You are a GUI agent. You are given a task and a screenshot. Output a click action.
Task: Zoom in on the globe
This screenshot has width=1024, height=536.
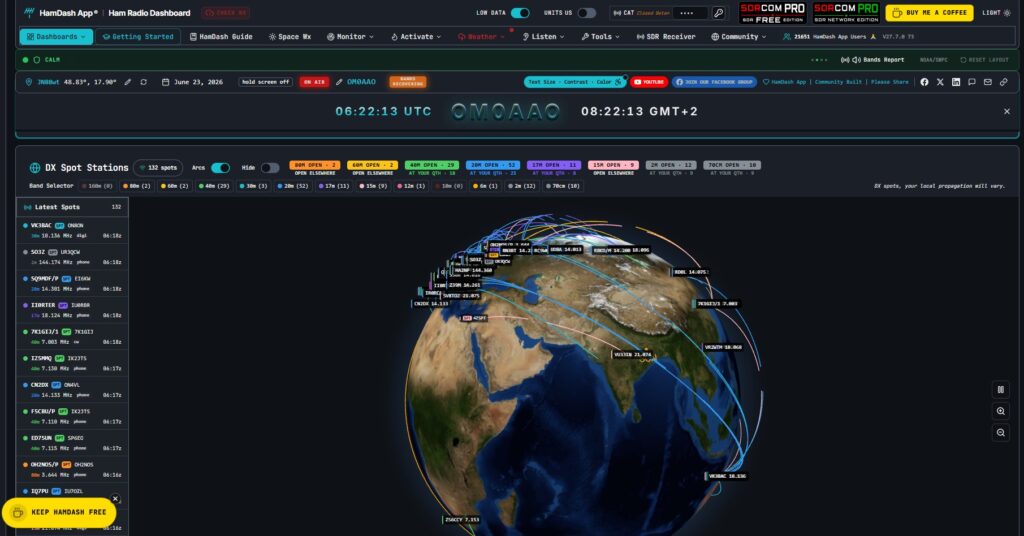click(1000, 411)
